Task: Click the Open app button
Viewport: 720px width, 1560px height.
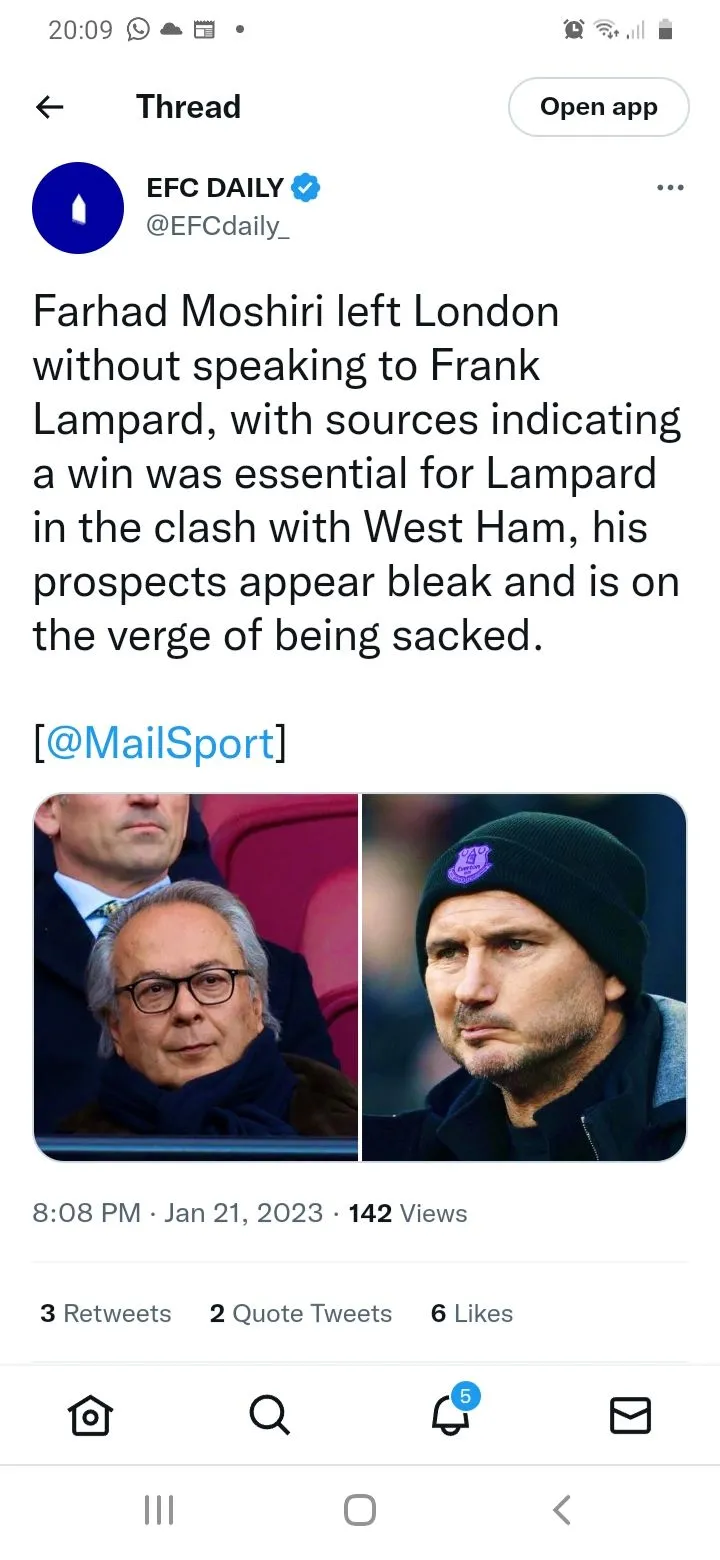Action: 598,107
